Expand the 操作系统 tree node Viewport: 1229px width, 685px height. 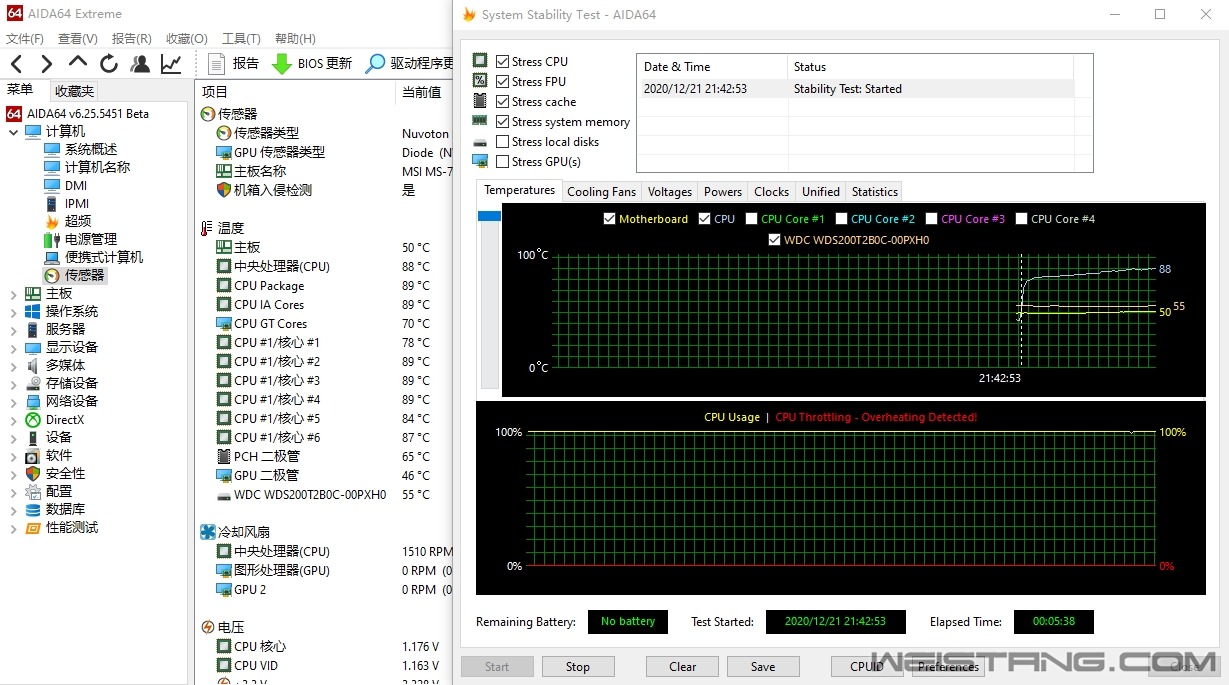pyautogui.click(x=13, y=311)
